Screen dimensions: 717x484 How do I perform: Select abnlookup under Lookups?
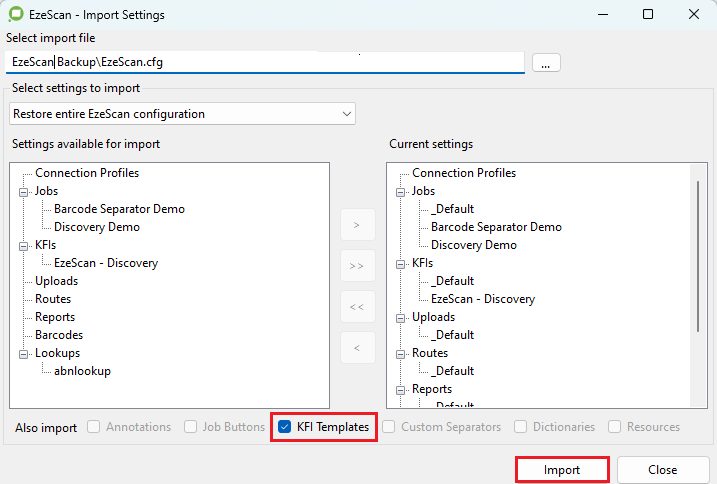point(82,371)
